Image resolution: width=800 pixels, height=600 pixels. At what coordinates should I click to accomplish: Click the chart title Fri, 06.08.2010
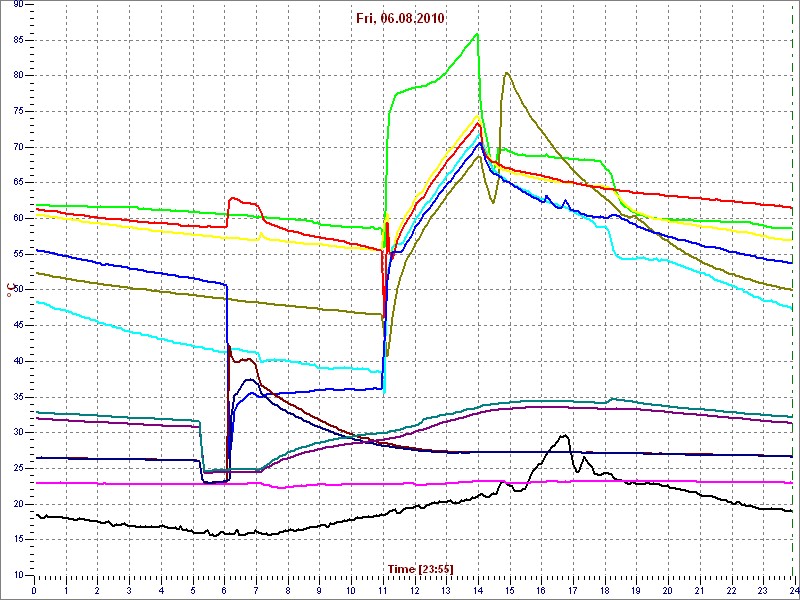pyautogui.click(x=400, y=19)
